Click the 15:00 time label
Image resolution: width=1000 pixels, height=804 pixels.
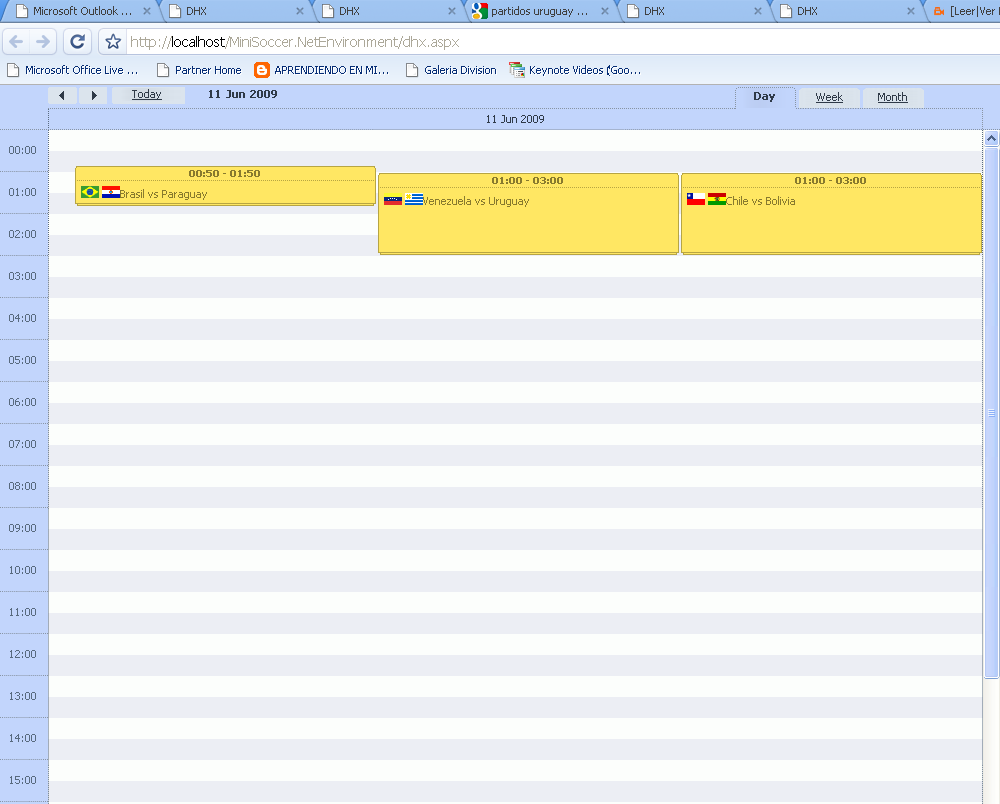click(22, 780)
